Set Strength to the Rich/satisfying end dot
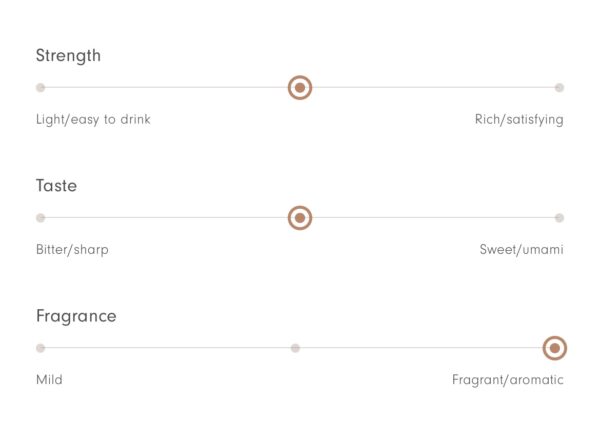600x441 pixels. point(559,88)
